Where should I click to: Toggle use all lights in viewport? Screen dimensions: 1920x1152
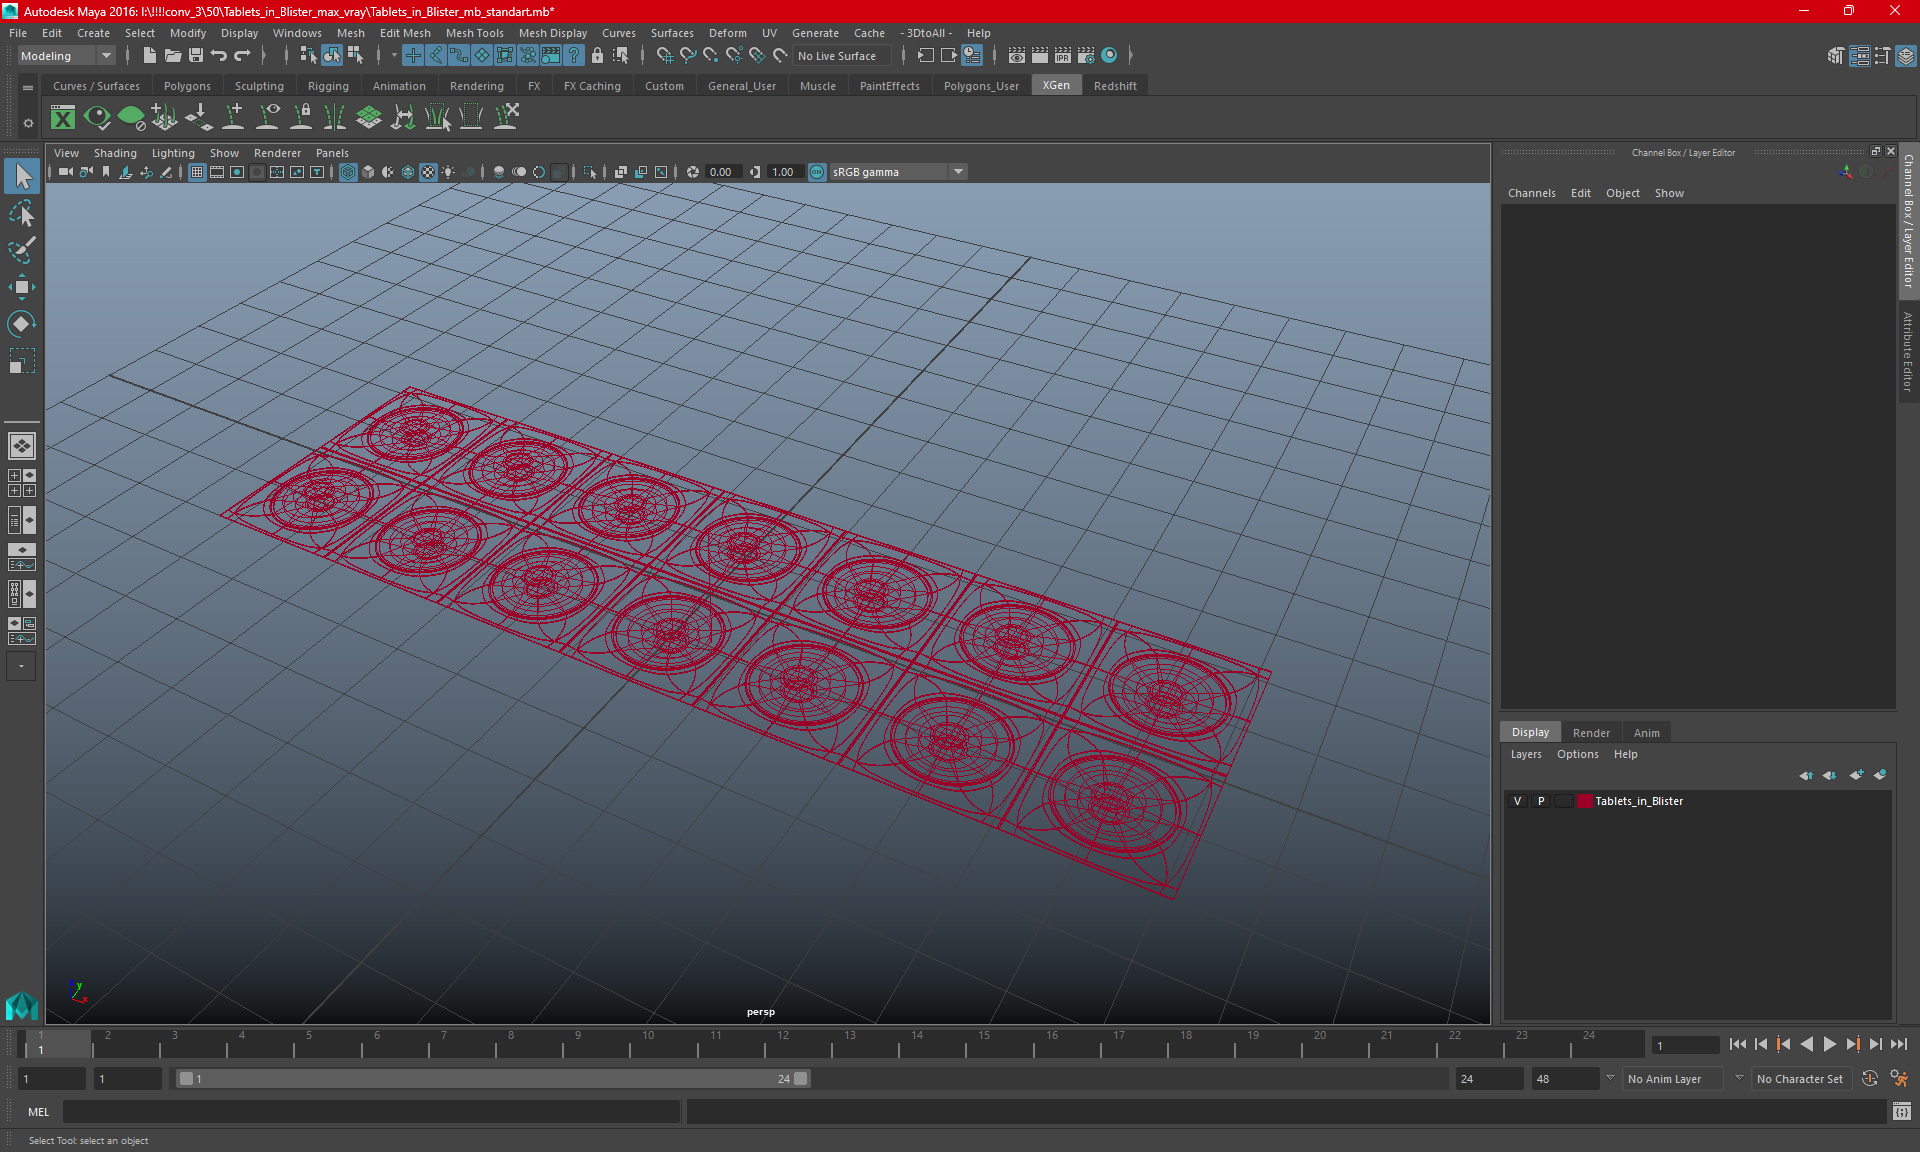click(x=448, y=172)
